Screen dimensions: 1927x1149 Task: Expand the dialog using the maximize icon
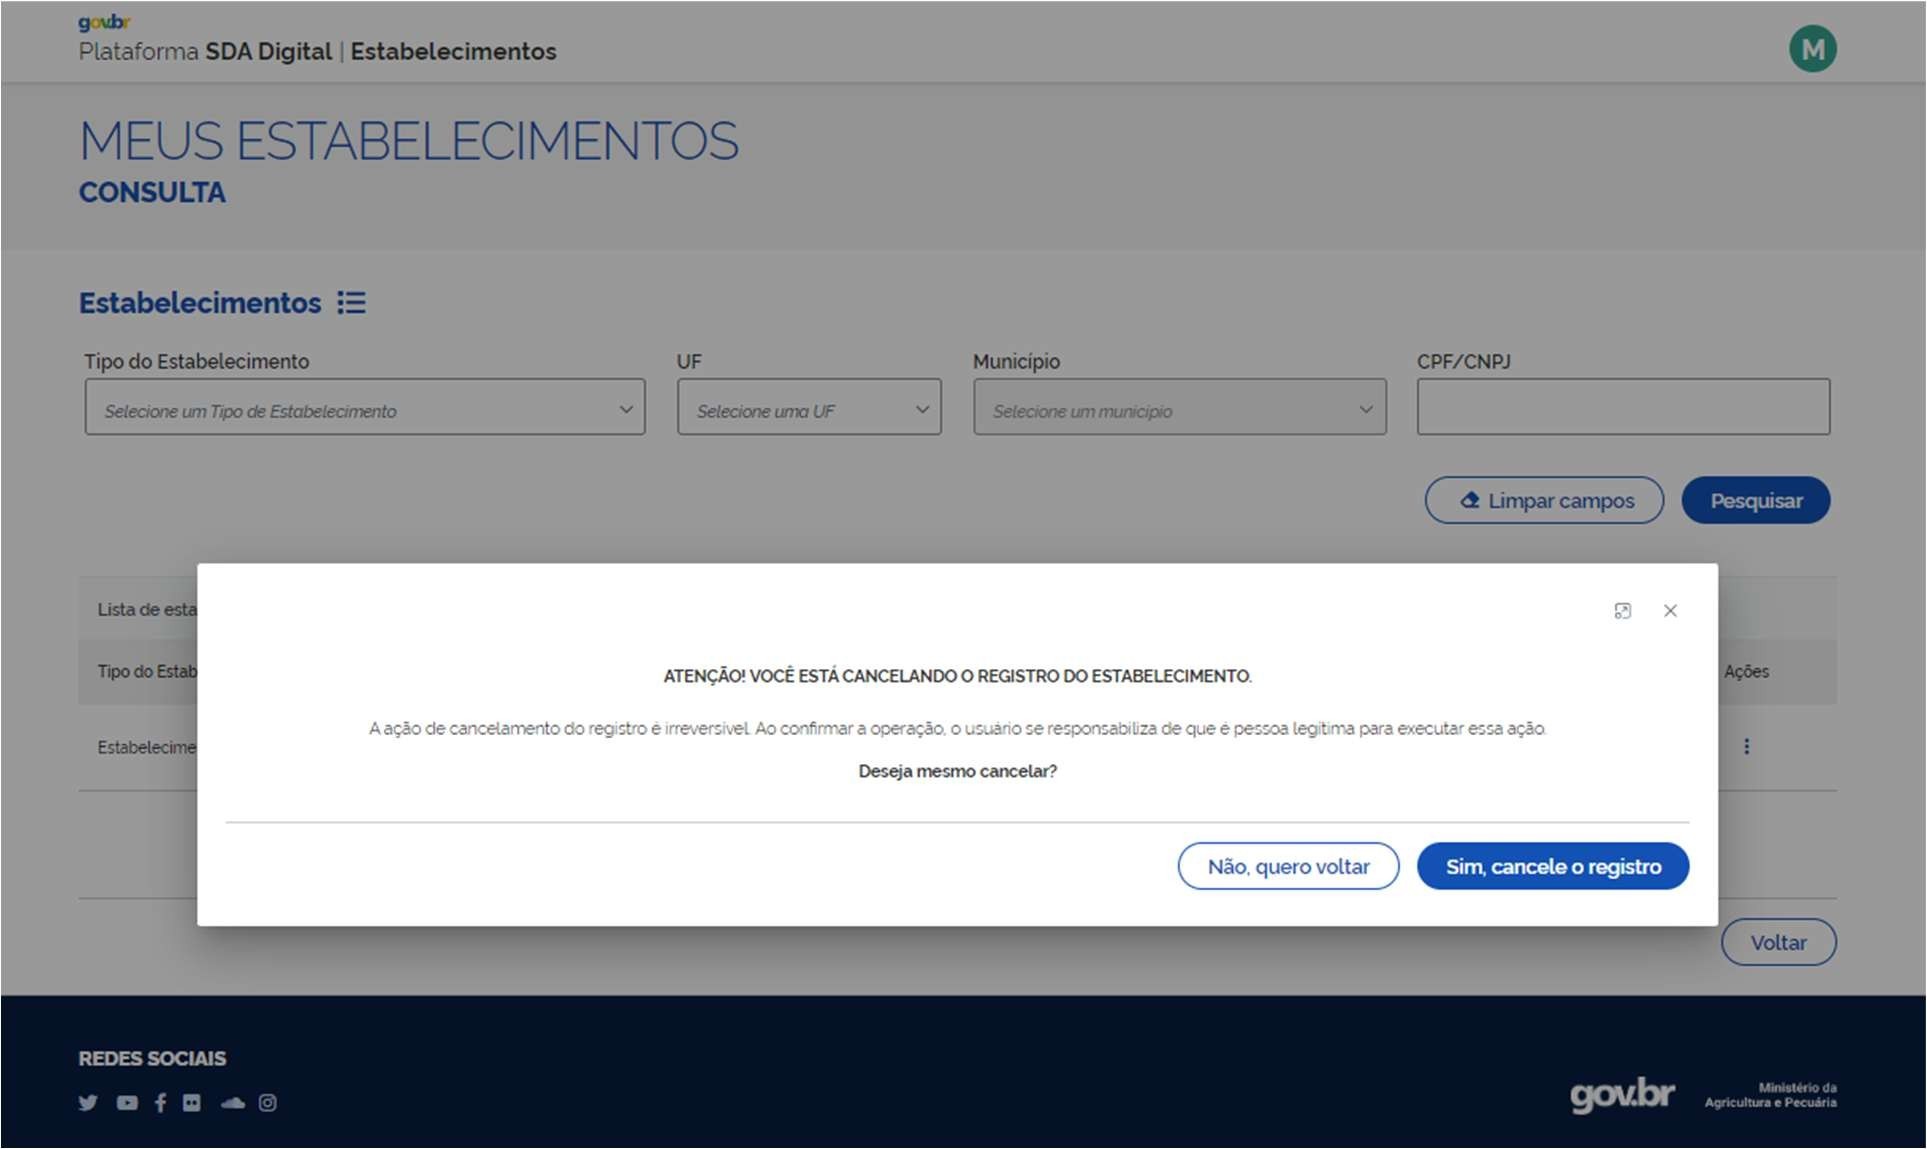1622,610
